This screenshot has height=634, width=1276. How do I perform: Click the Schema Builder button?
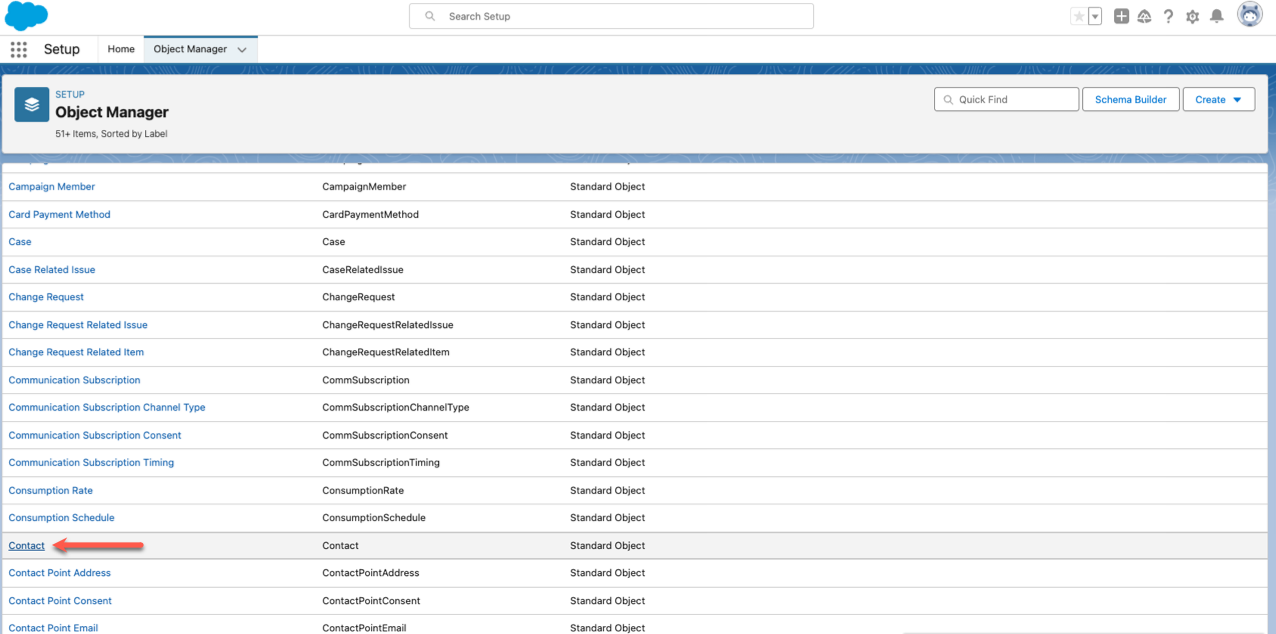(1130, 100)
